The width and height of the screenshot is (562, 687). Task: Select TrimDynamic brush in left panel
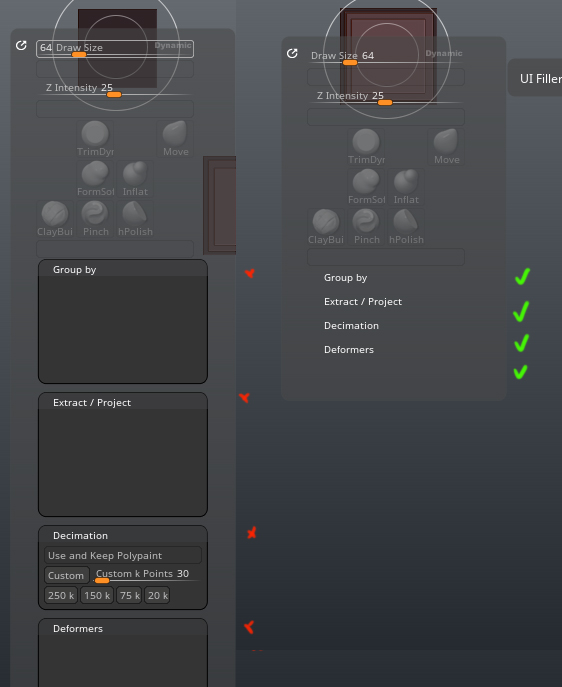[95, 139]
